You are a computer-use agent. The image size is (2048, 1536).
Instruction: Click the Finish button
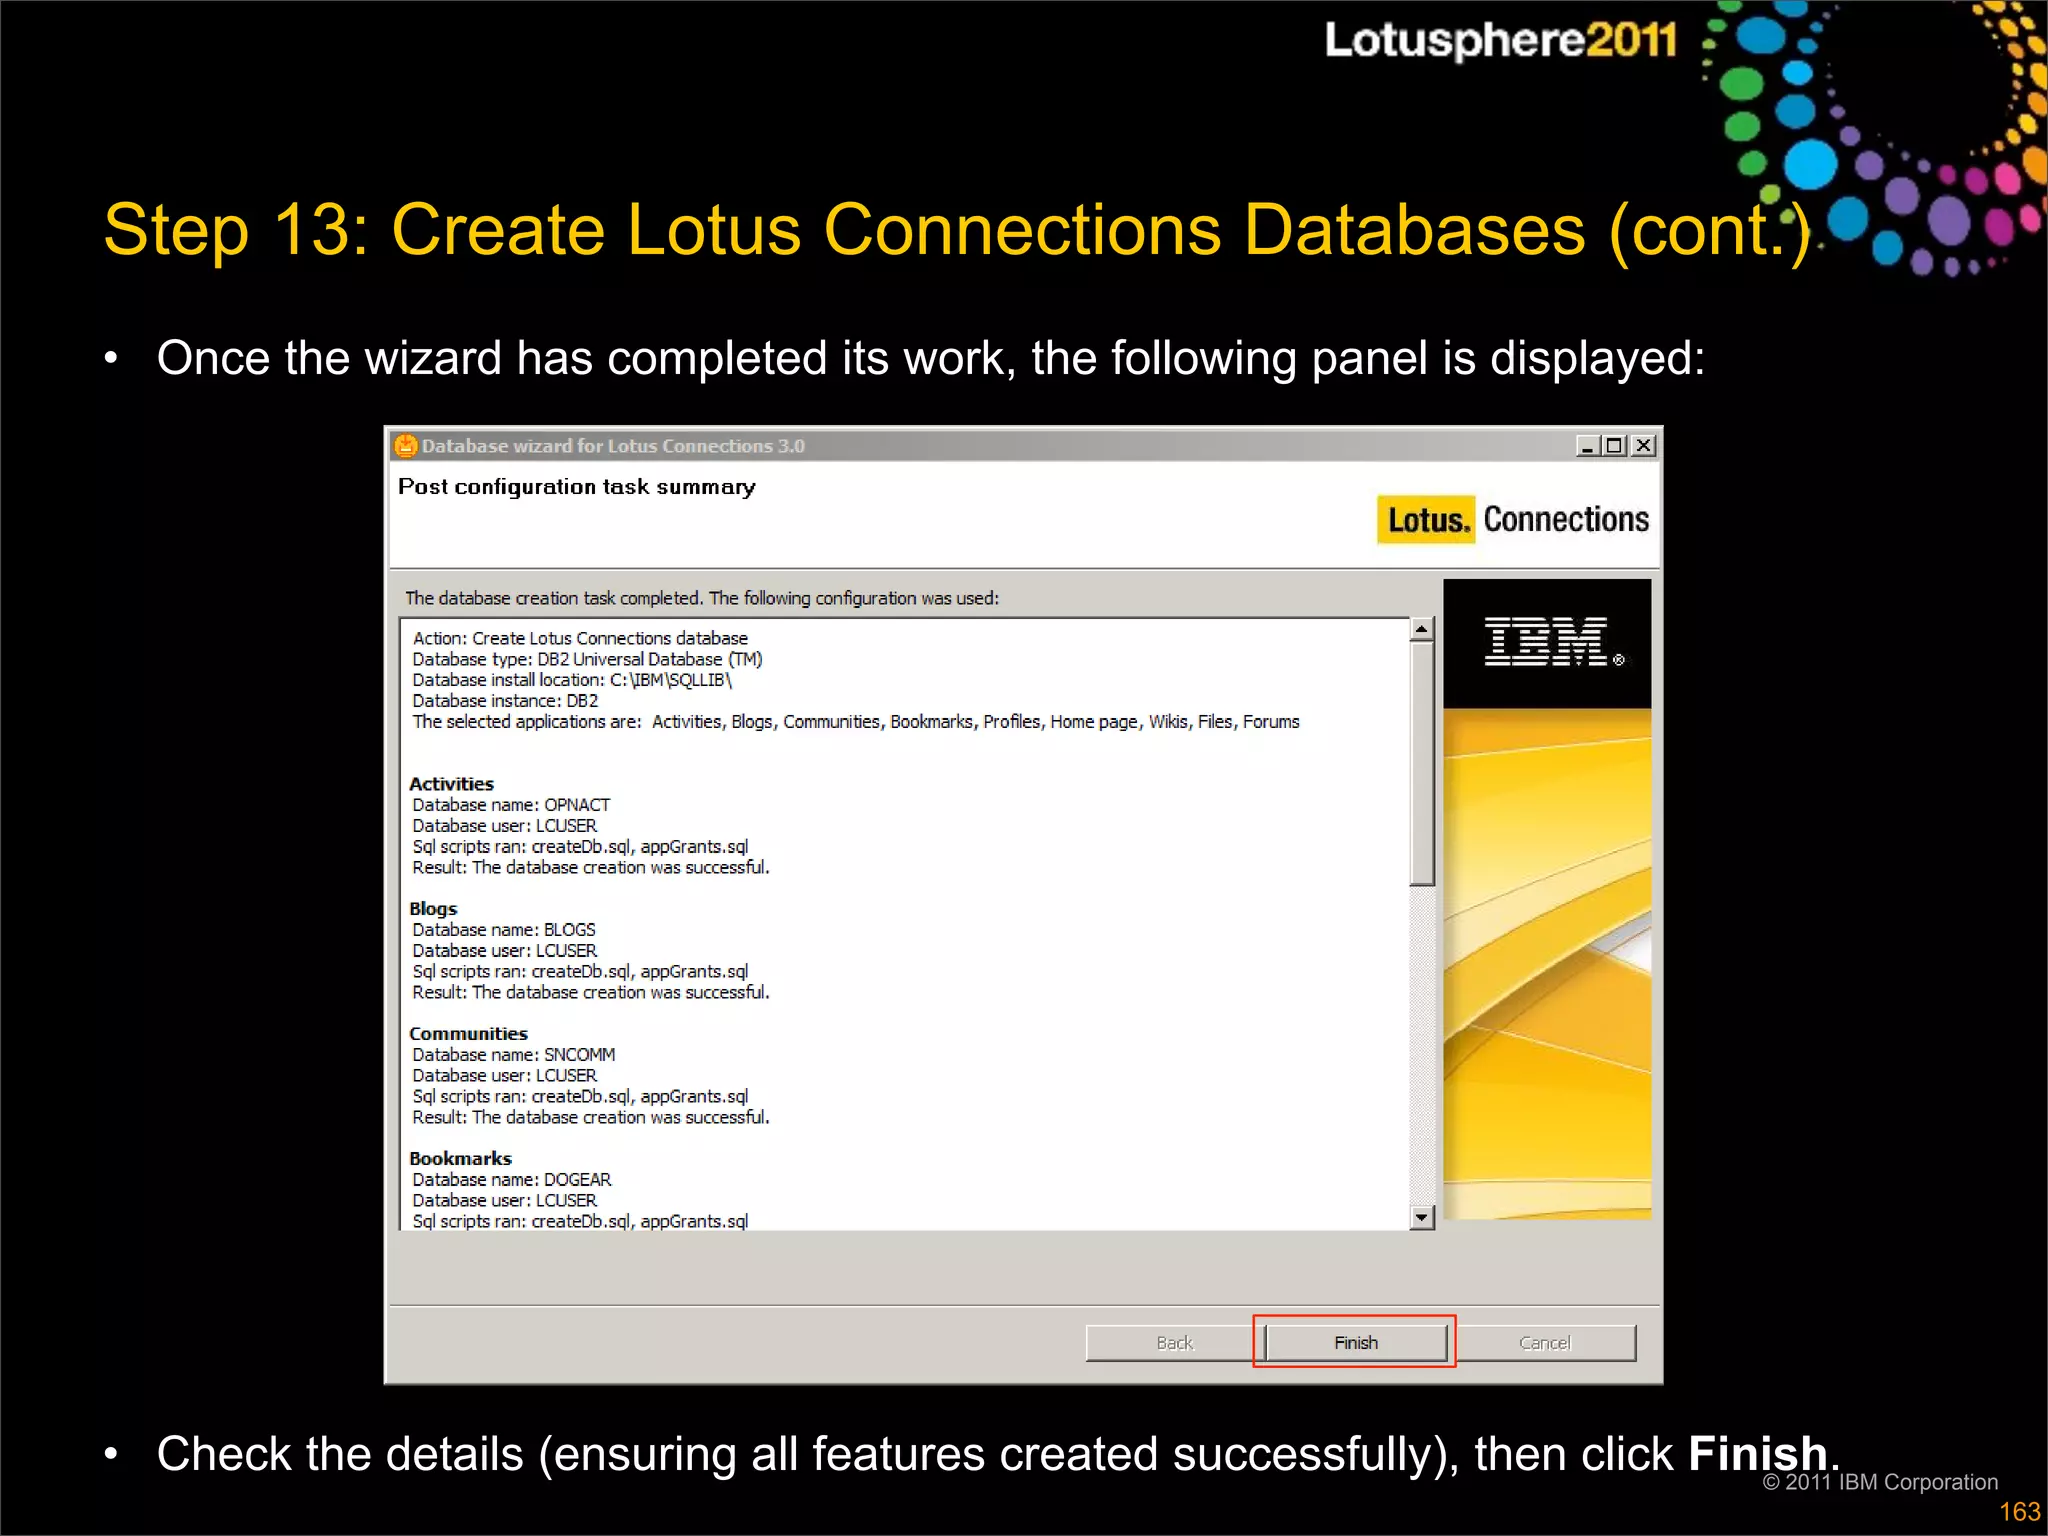[x=1355, y=1342]
